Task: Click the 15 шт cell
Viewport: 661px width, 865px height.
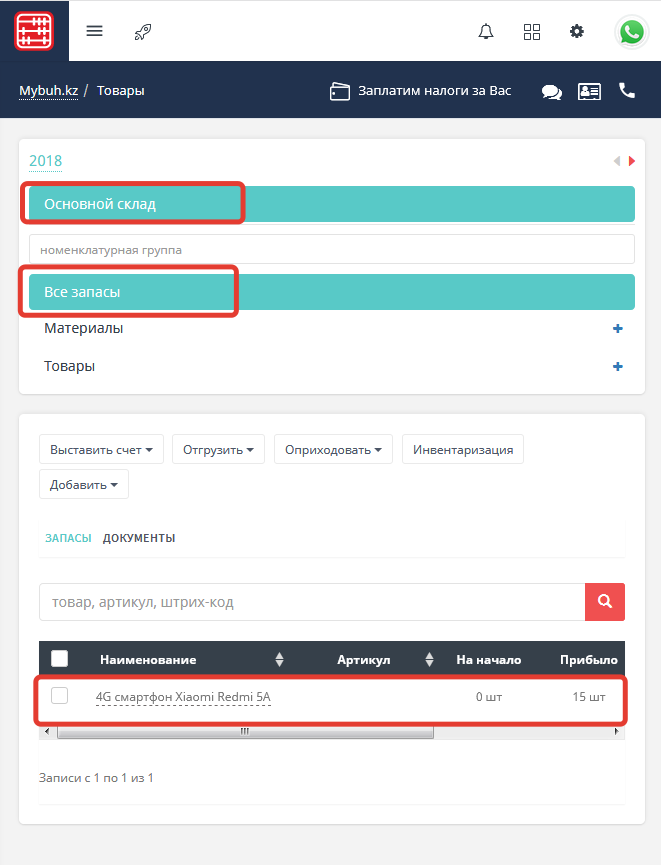Action: pos(589,697)
